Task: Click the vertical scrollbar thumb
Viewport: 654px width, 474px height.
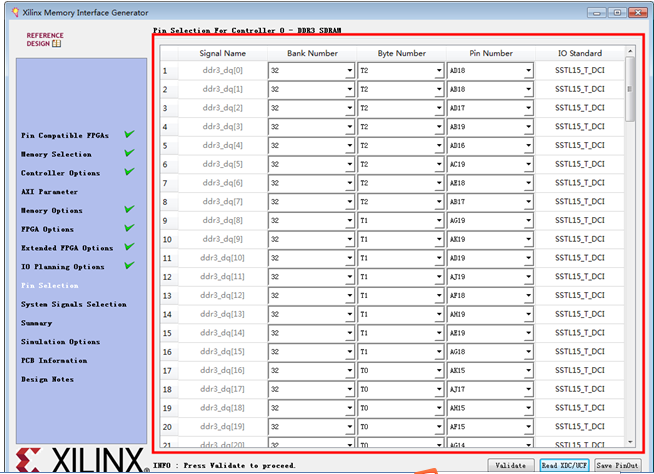Action: [630, 89]
